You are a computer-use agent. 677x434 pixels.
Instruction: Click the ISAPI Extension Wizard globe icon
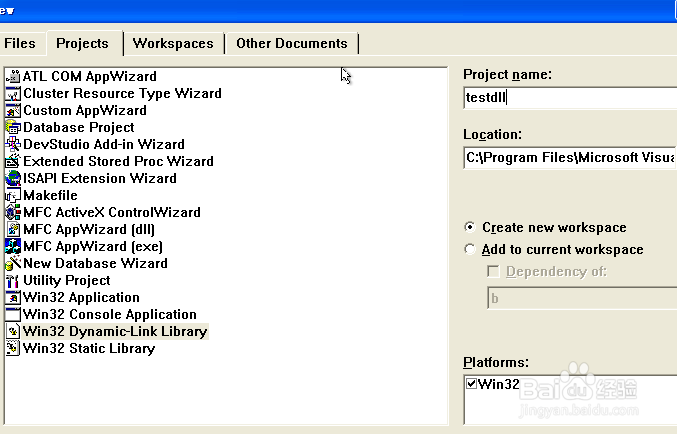pyautogui.click(x=13, y=178)
